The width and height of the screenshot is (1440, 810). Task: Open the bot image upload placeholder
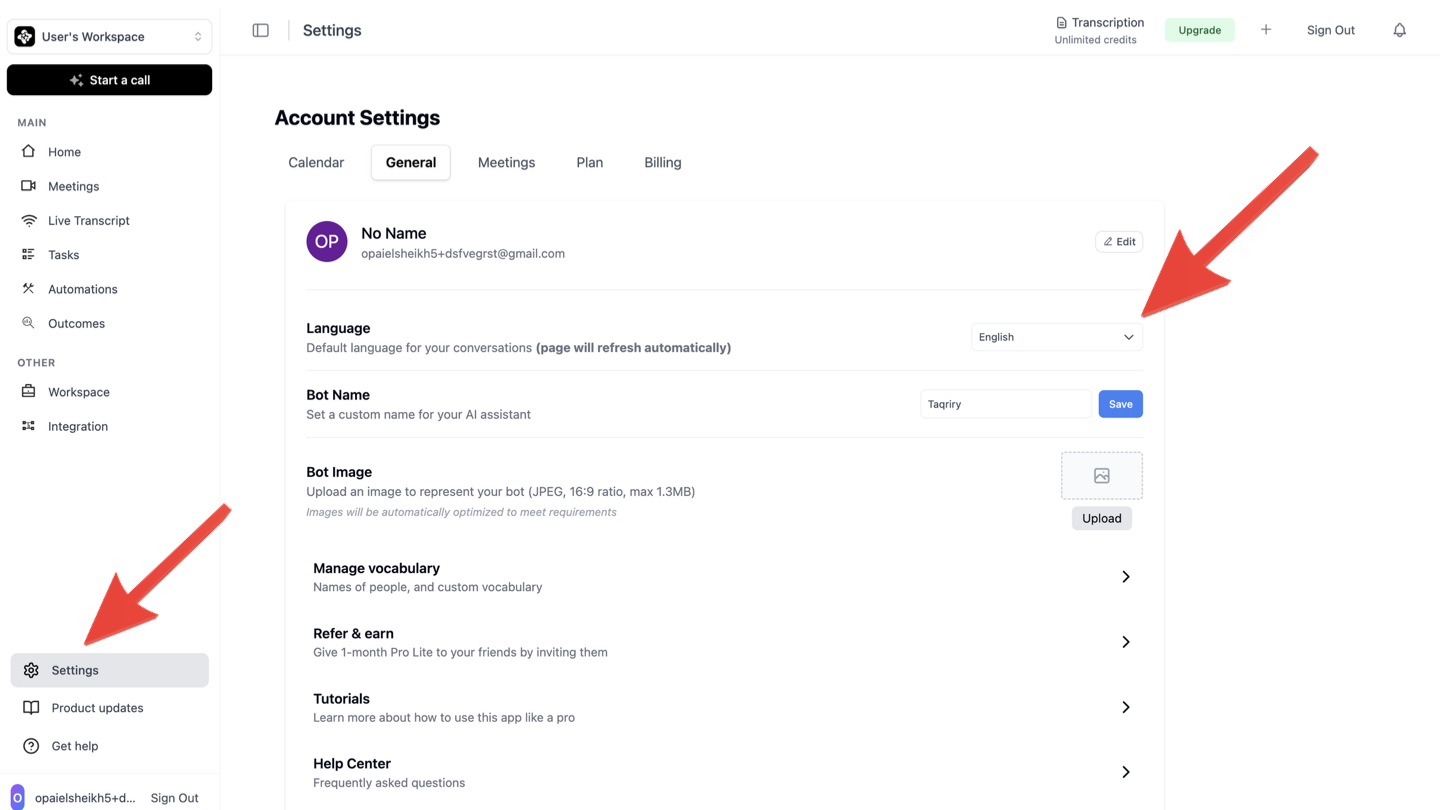[1101, 475]
